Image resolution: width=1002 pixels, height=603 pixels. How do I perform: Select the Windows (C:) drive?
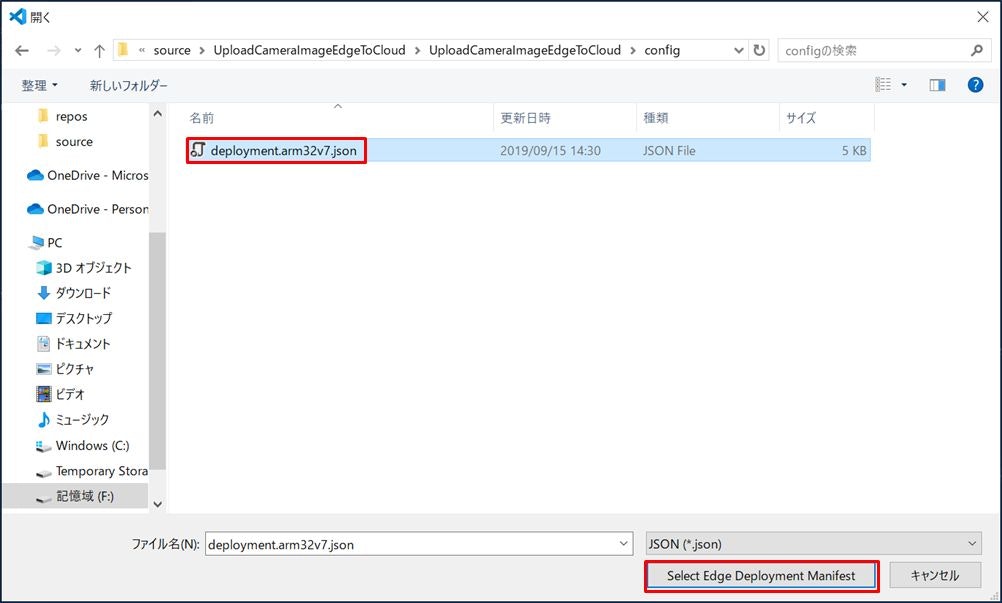82,445
